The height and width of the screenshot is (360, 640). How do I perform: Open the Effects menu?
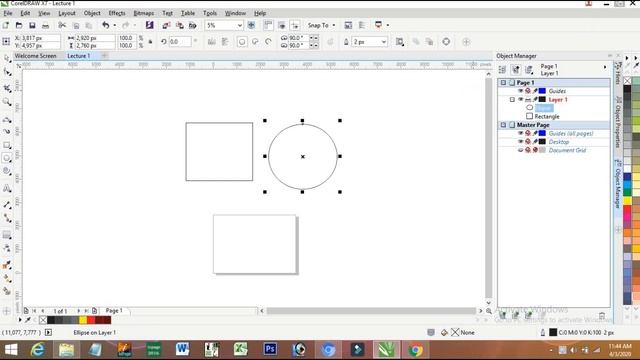coord(117,13)
